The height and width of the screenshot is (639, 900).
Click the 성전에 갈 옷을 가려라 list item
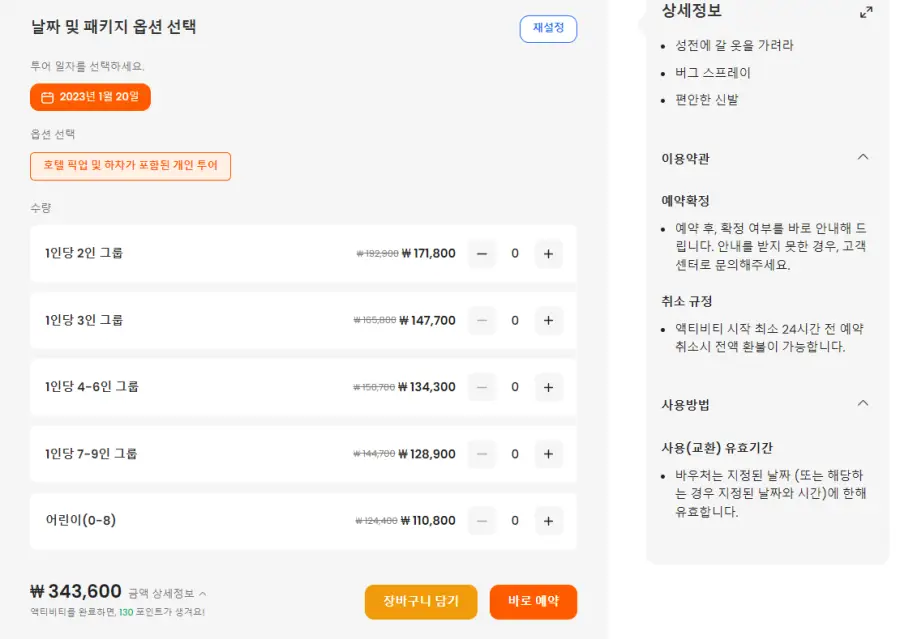point(734,45)
